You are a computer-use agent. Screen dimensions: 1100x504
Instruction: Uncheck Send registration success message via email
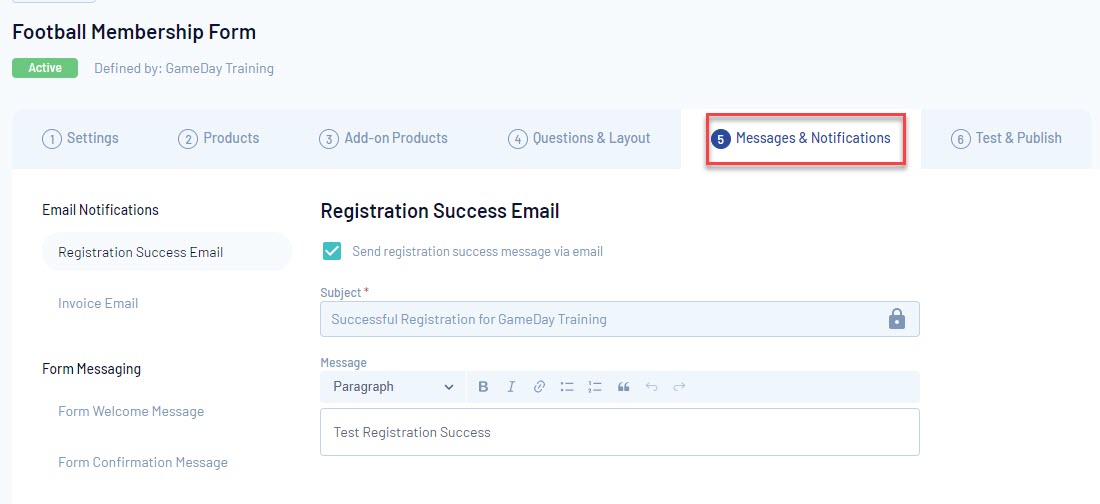332,251
